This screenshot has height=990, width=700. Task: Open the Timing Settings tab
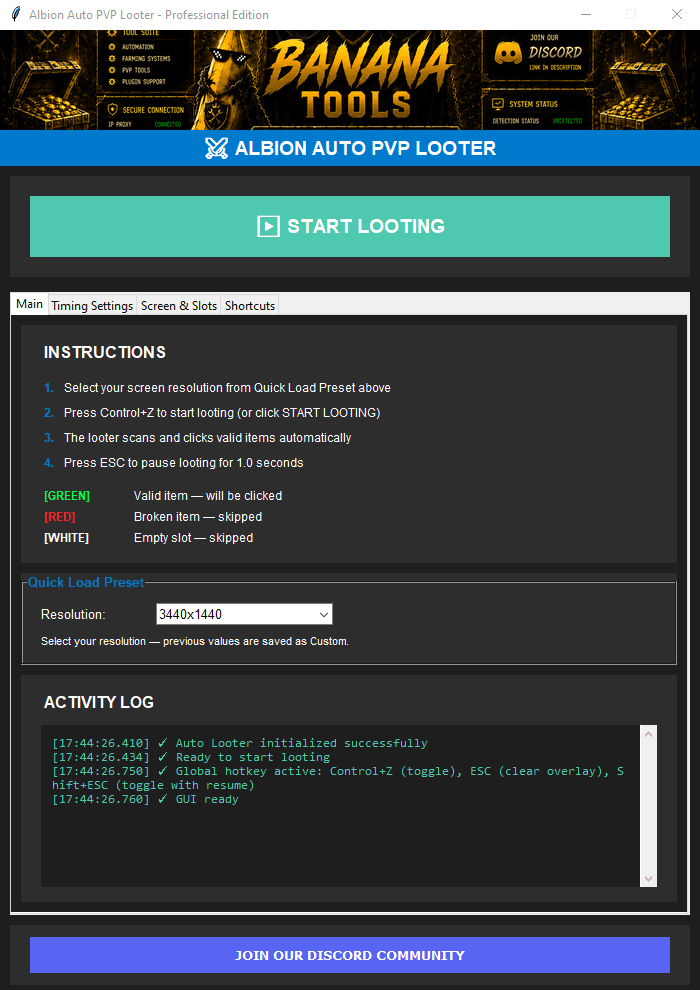tap(92, 306)
